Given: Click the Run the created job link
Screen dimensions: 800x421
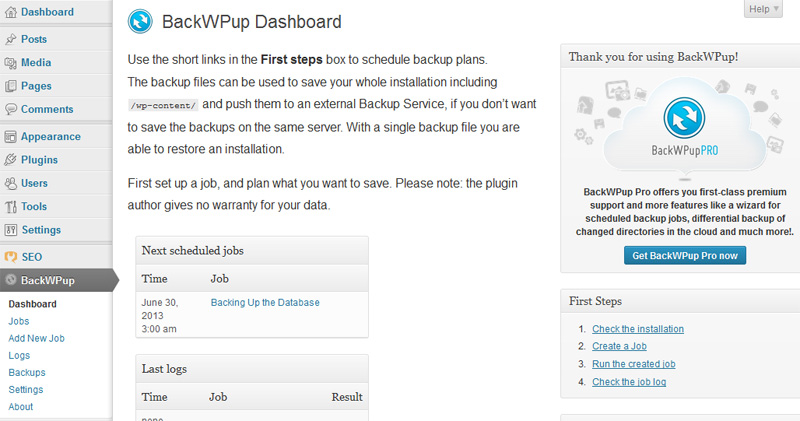Looking at the screenshot, I should (634, 364).
